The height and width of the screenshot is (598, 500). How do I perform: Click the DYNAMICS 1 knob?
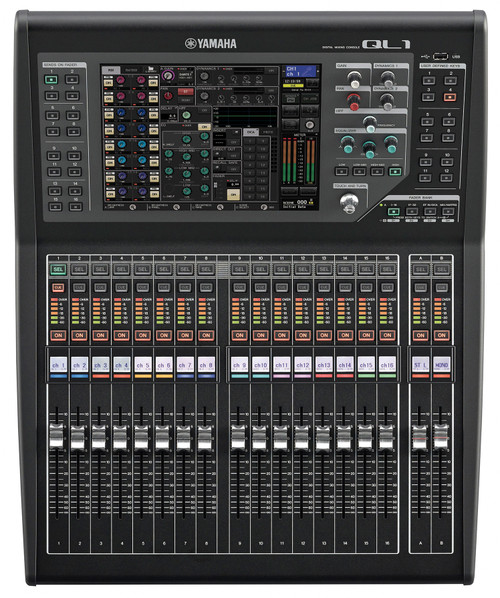387,78
